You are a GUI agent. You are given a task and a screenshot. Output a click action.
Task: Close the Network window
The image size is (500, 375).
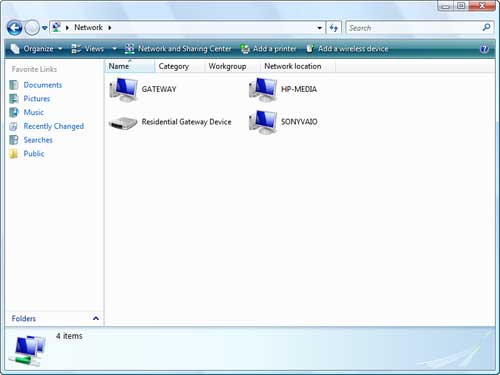[482, 6]
